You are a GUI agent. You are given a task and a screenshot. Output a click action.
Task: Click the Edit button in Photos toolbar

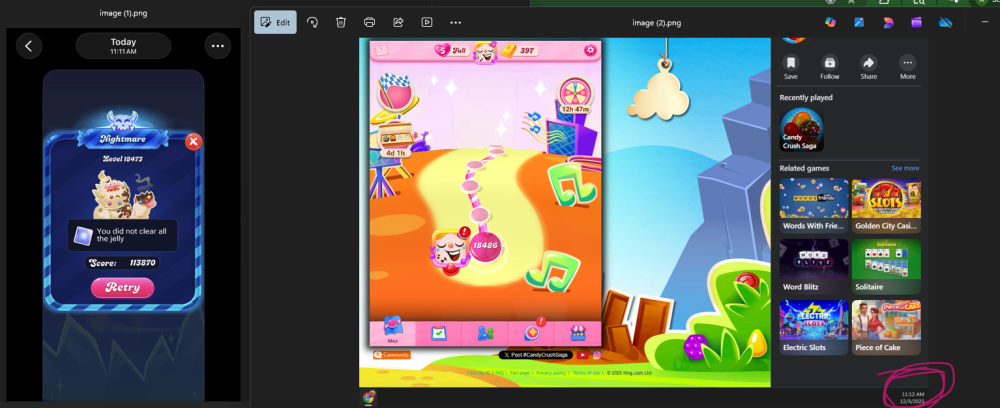[x=275, y=22]
